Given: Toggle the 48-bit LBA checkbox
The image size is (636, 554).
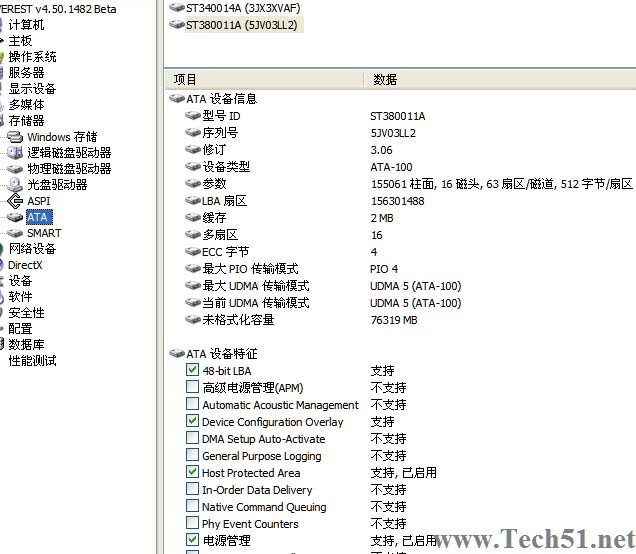Looking at the screenshot, I should 192,369.
